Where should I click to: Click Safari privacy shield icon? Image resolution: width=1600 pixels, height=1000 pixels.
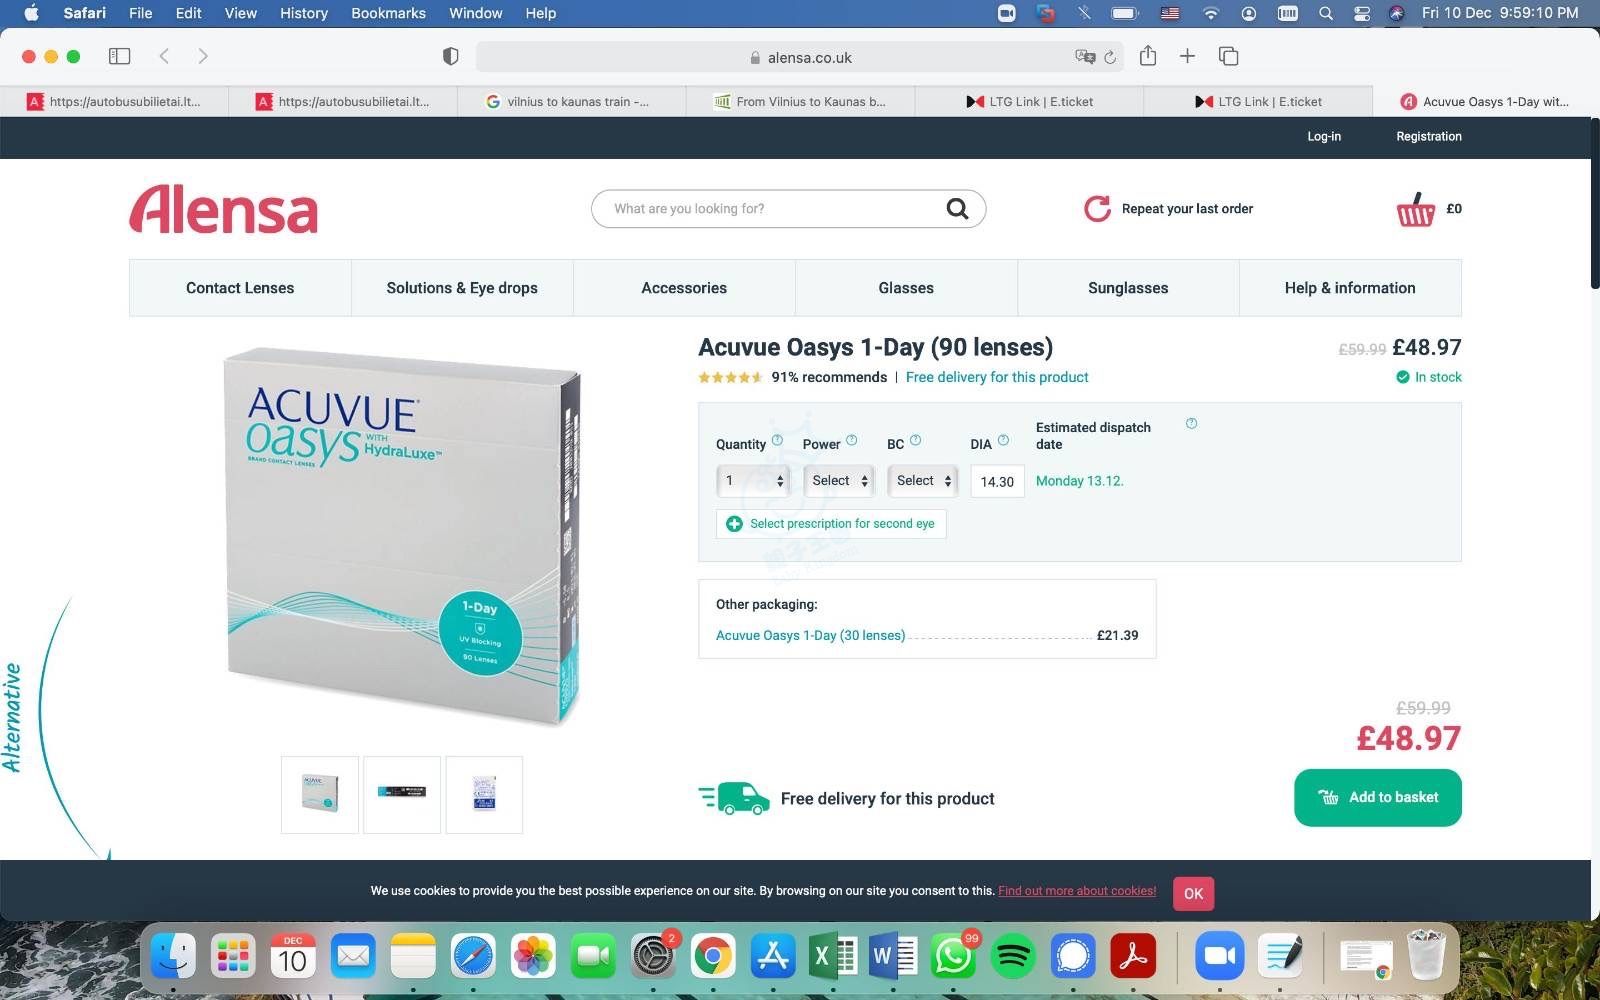(450, 56)
